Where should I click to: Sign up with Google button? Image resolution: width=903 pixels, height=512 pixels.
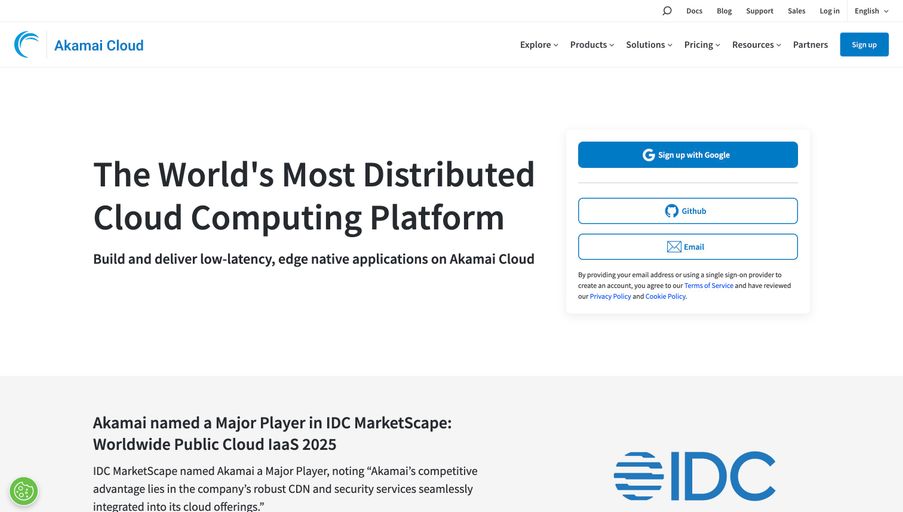coord(687,155)
